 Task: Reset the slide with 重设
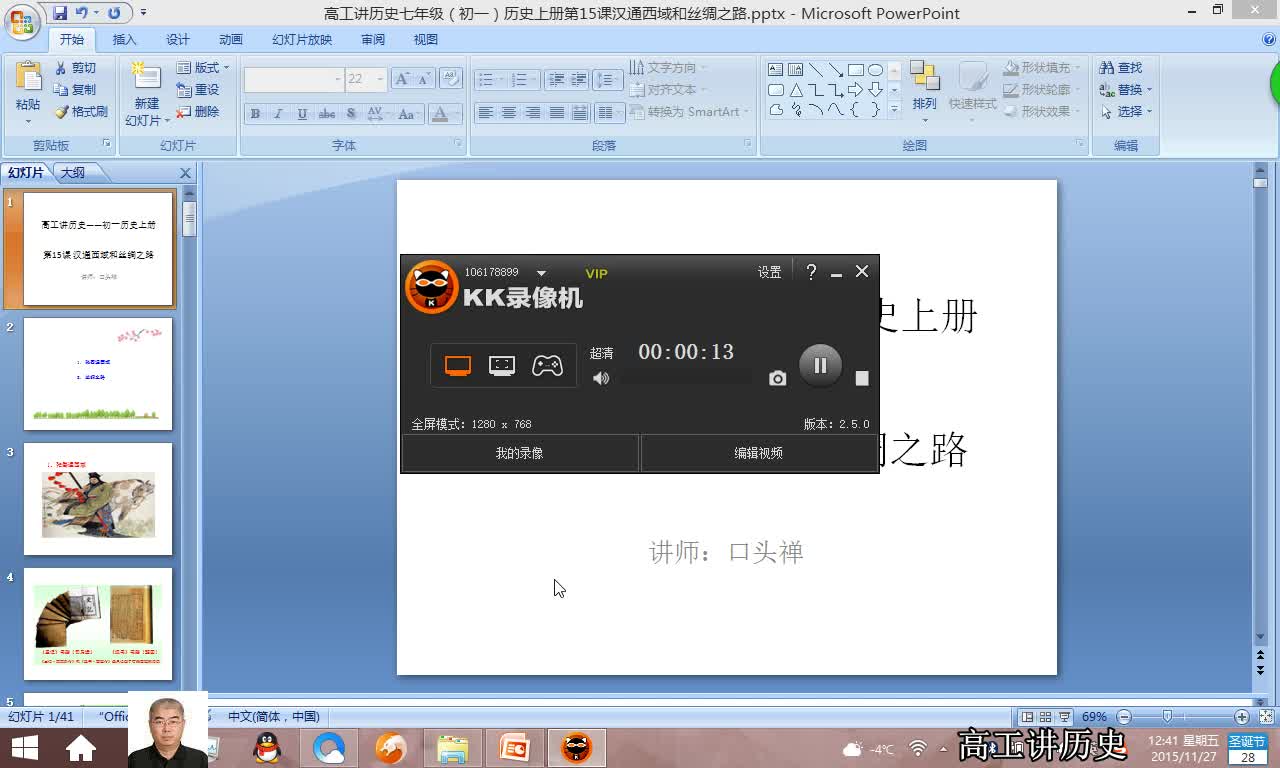tap(198, 90)
